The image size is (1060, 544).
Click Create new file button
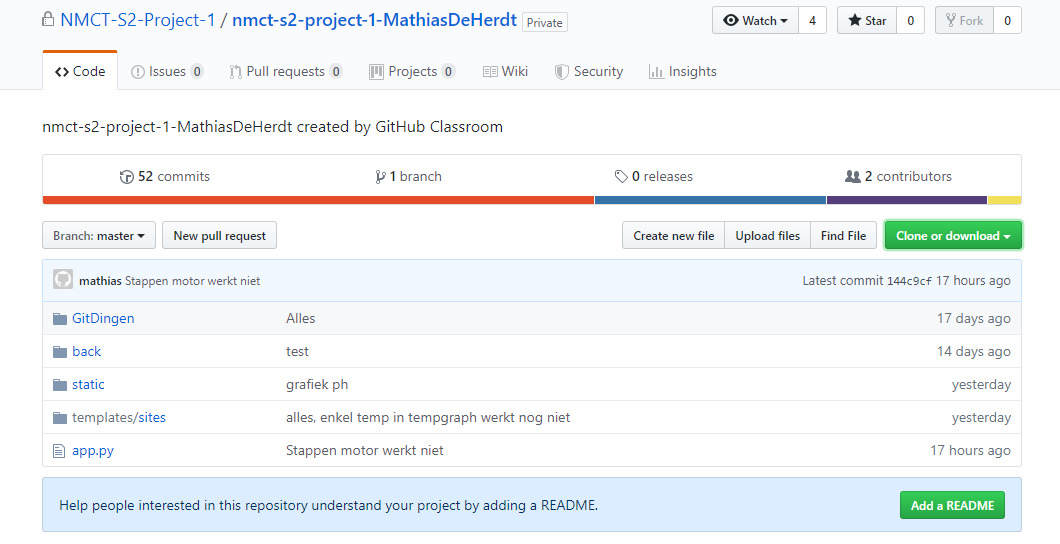pyautogui.click(x=673, y=235)
